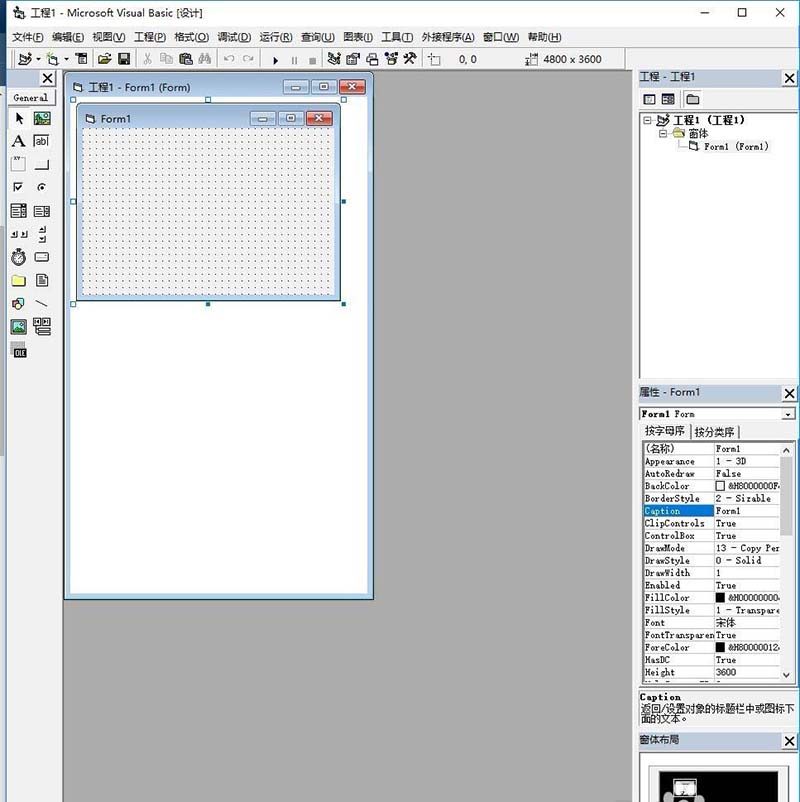The image size is (800, 802).
Task: Click the Start button to run the project
Action: (x=276, y=59)
